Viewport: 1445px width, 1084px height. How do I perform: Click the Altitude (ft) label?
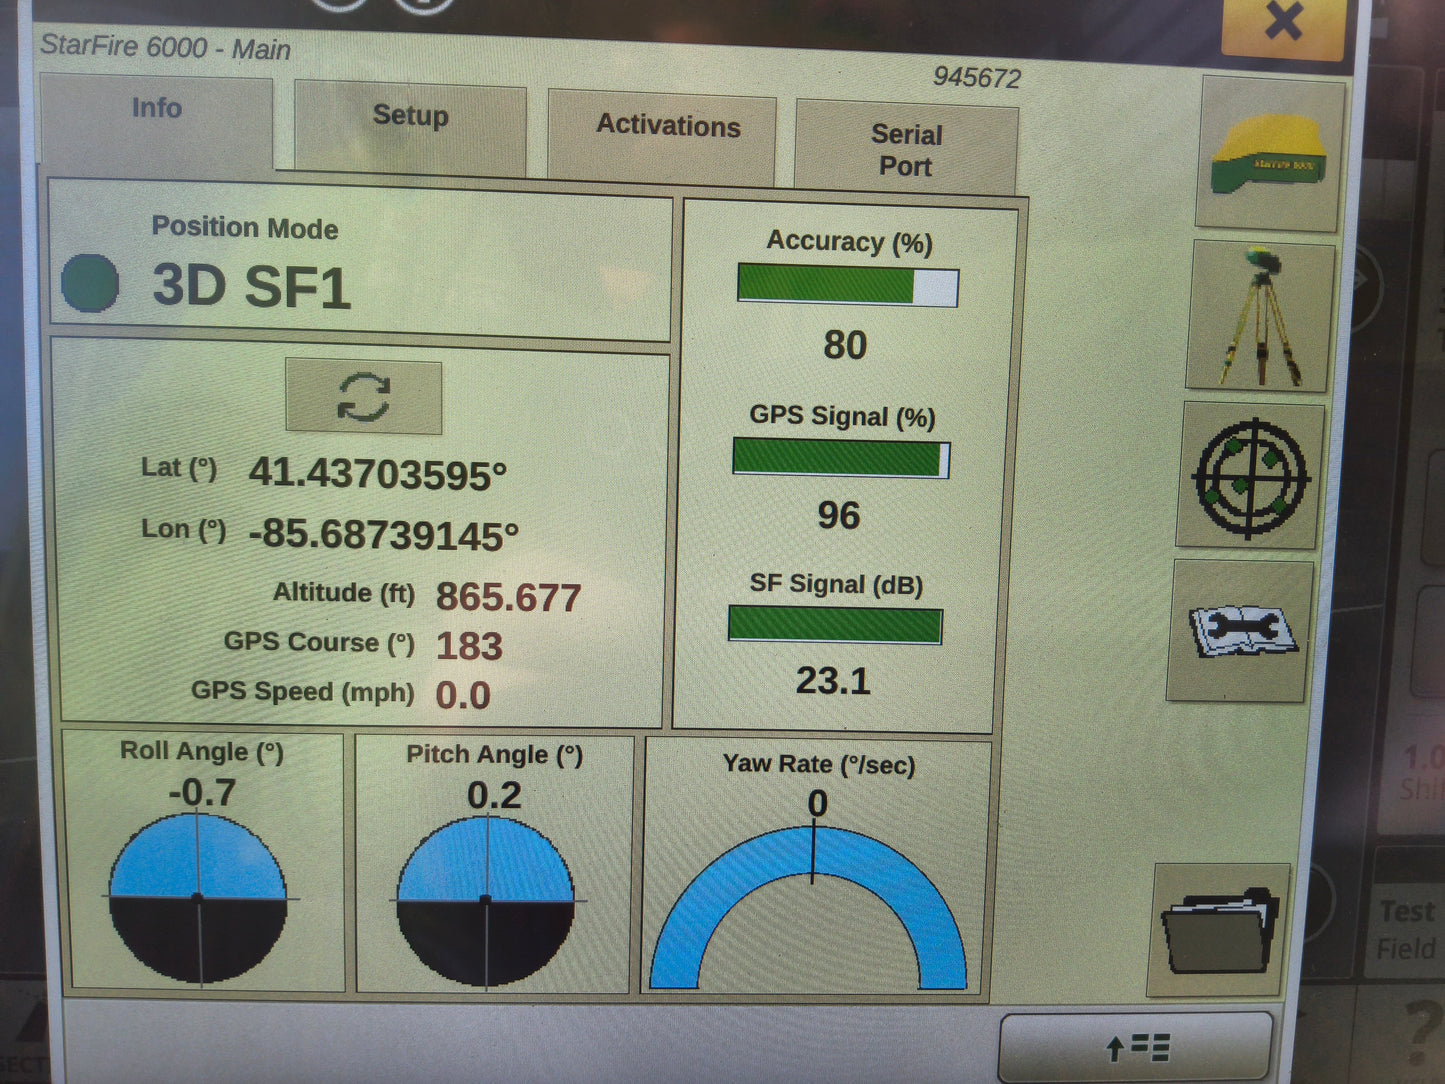coord(344,593)
